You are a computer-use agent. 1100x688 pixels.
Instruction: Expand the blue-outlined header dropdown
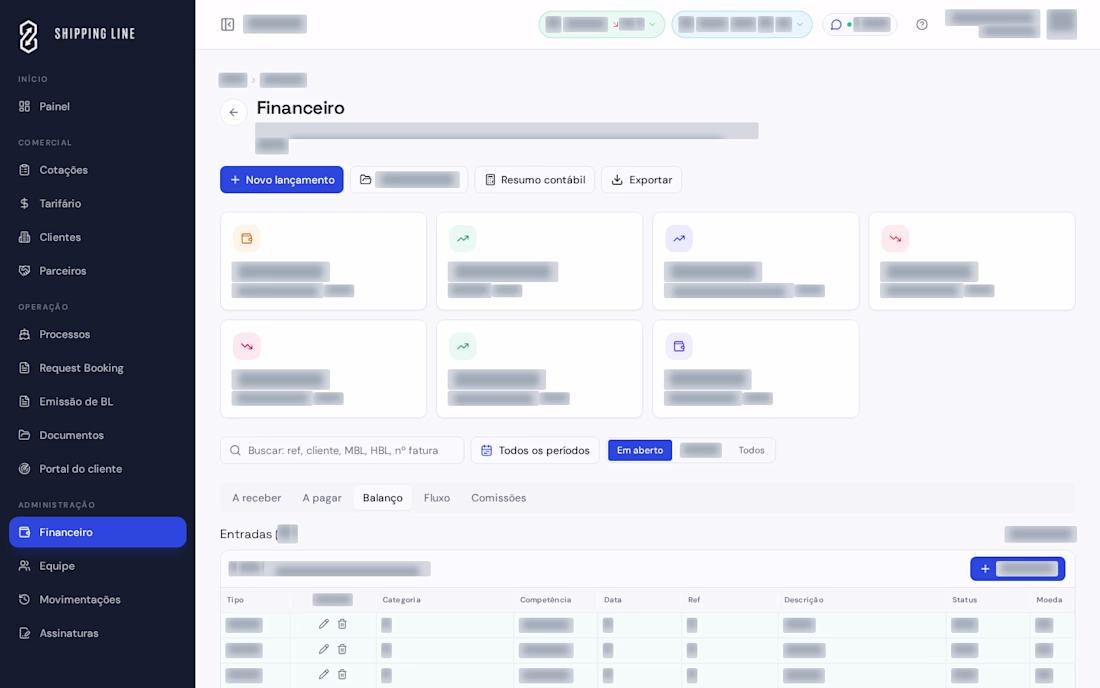[742, 25]
